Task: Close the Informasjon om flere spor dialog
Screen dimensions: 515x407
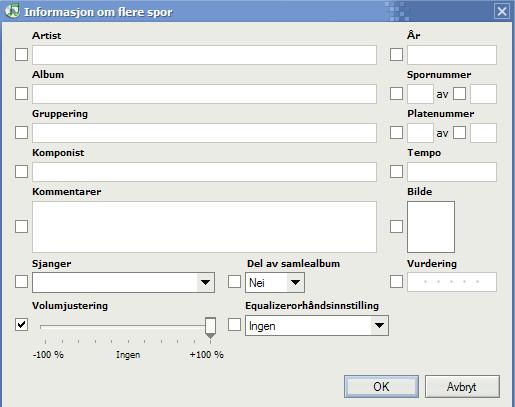Action: tap(502, 11)
